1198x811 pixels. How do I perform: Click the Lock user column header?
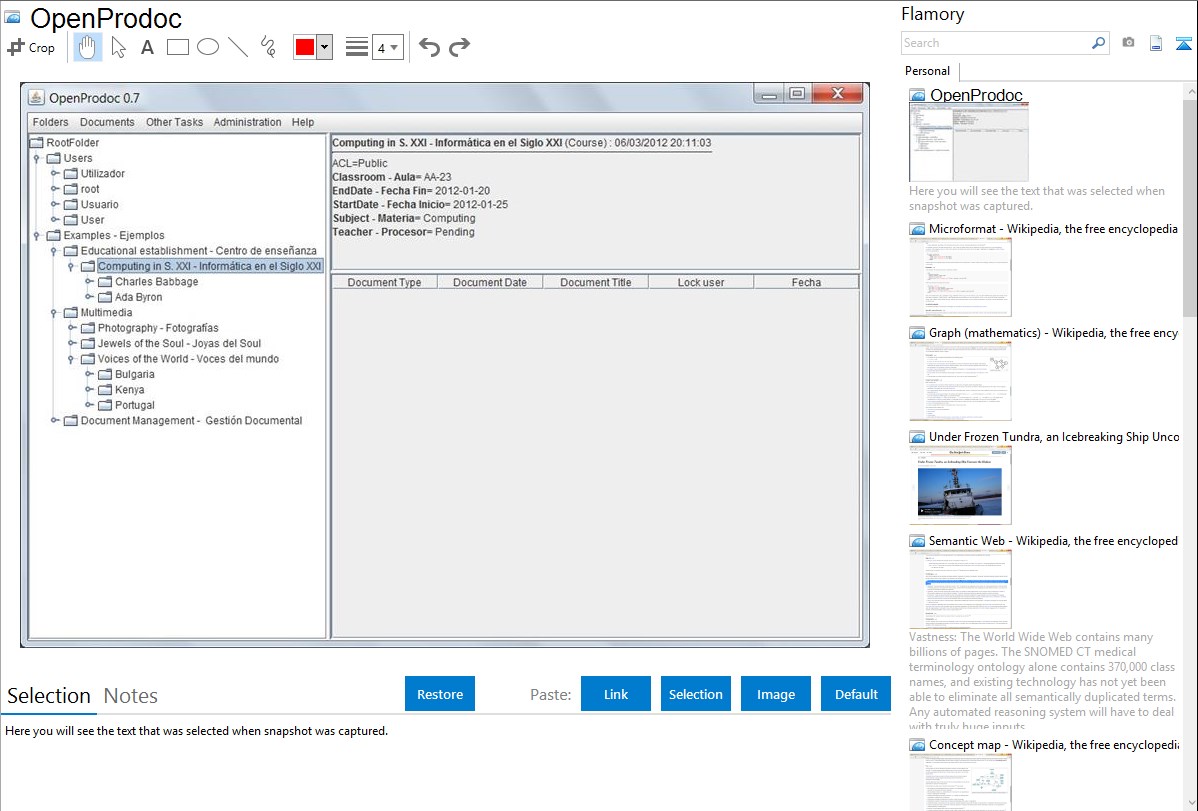click(701, 282)
